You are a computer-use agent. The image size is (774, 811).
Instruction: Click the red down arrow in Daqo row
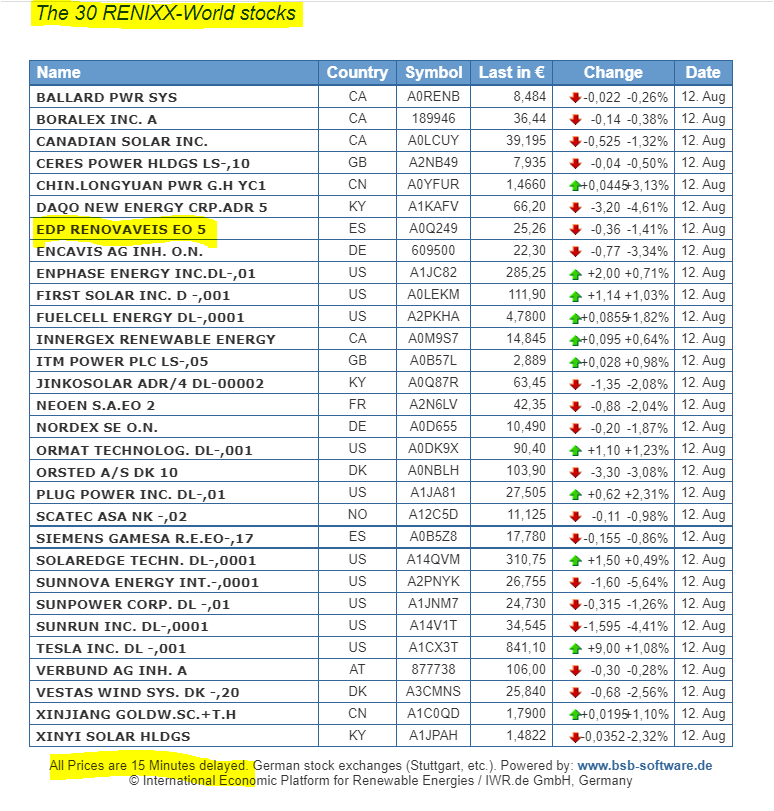pos(575,207)
